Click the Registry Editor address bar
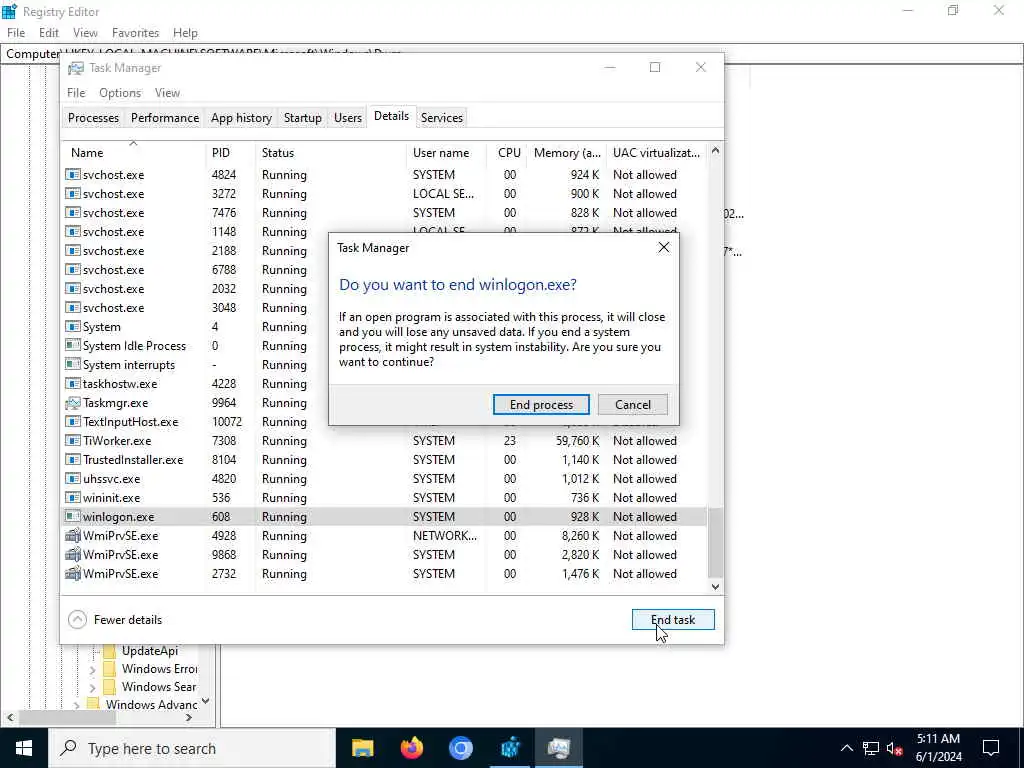 click(511, 54)
